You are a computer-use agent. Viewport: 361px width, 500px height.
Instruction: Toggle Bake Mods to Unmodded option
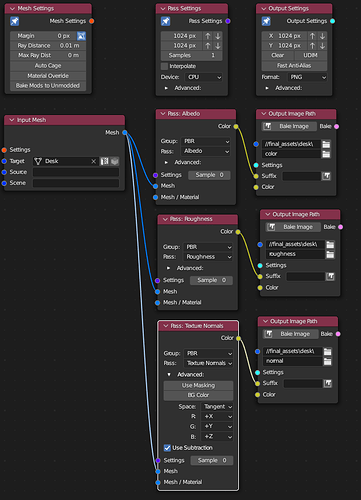point(48,86)
